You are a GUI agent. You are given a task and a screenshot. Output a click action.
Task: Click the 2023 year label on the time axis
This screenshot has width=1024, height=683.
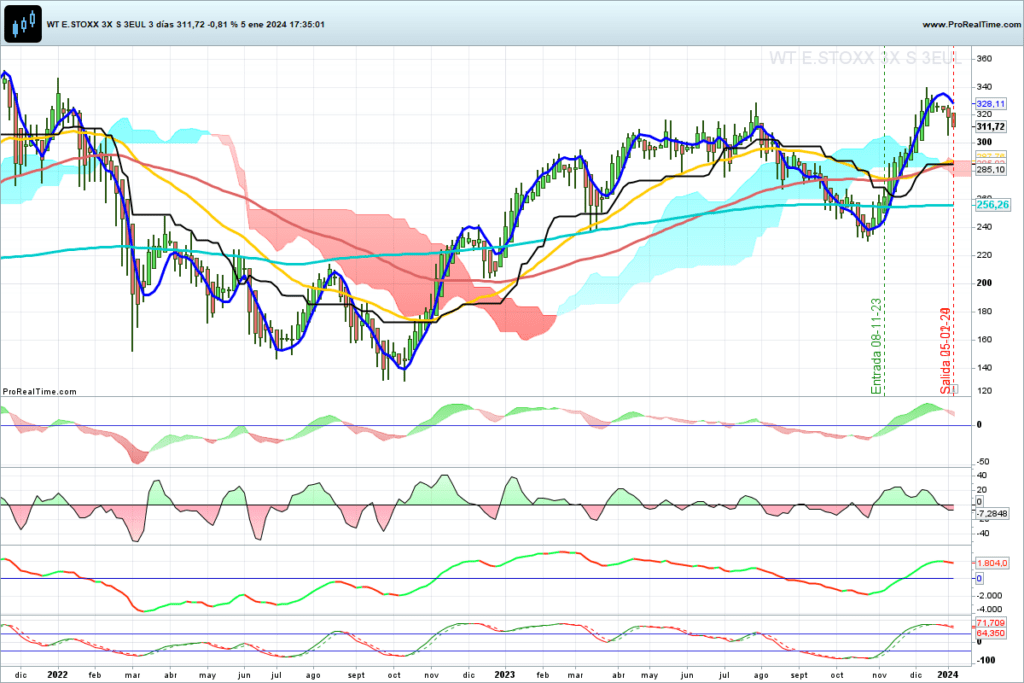pos(504,675)
